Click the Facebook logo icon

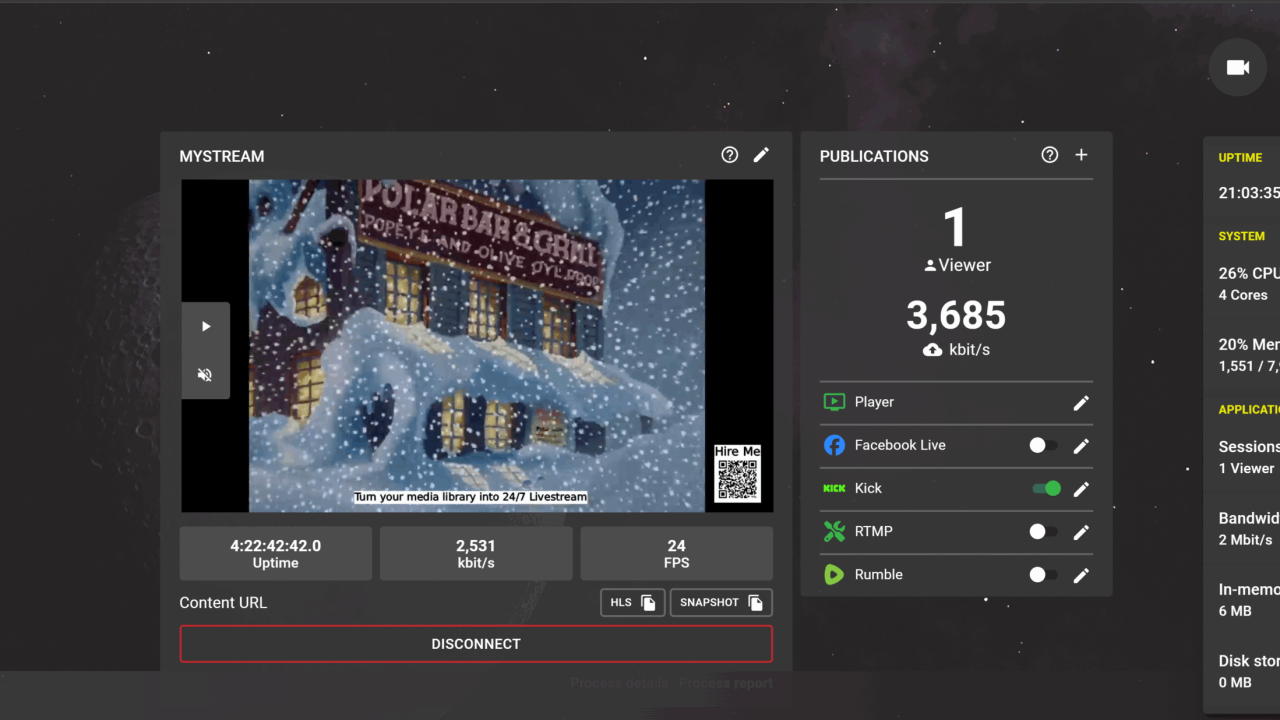[834, 445]
